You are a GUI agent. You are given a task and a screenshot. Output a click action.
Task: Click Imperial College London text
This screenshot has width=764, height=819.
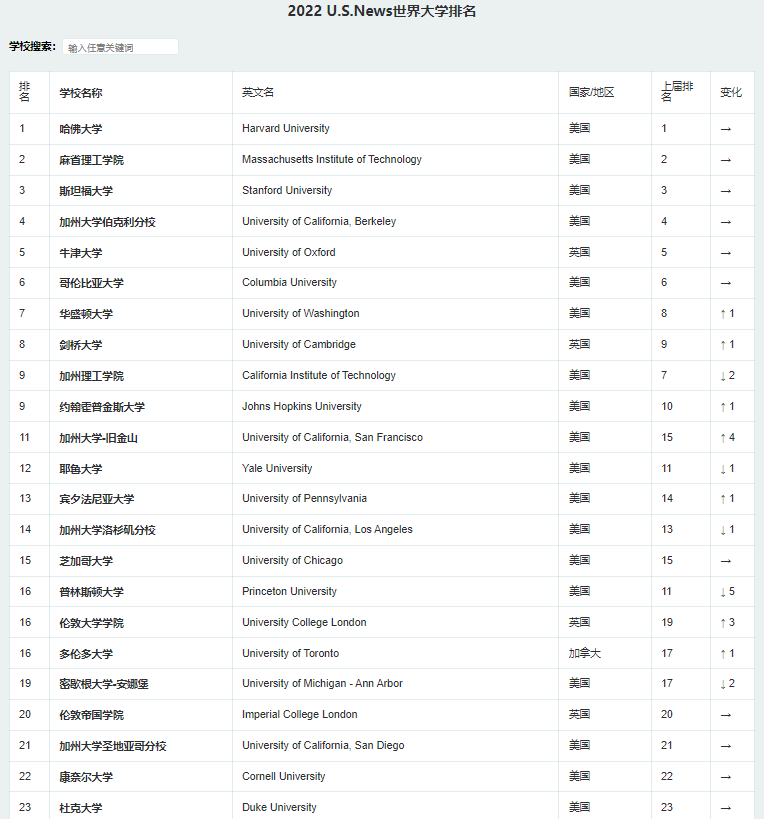300,715
